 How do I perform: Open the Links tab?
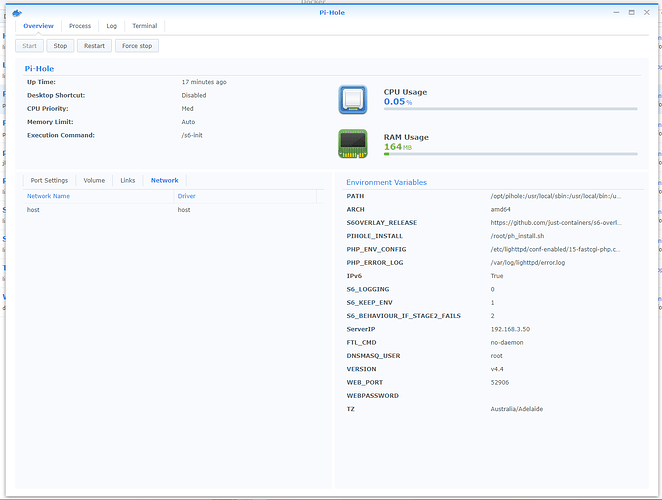(x=127, y=181)
